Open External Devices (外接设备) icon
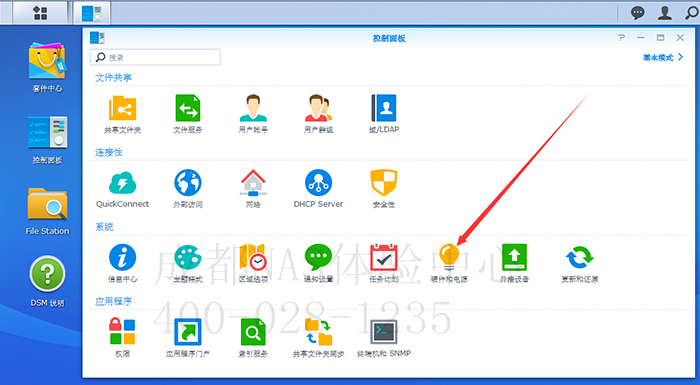 [514, 257]
